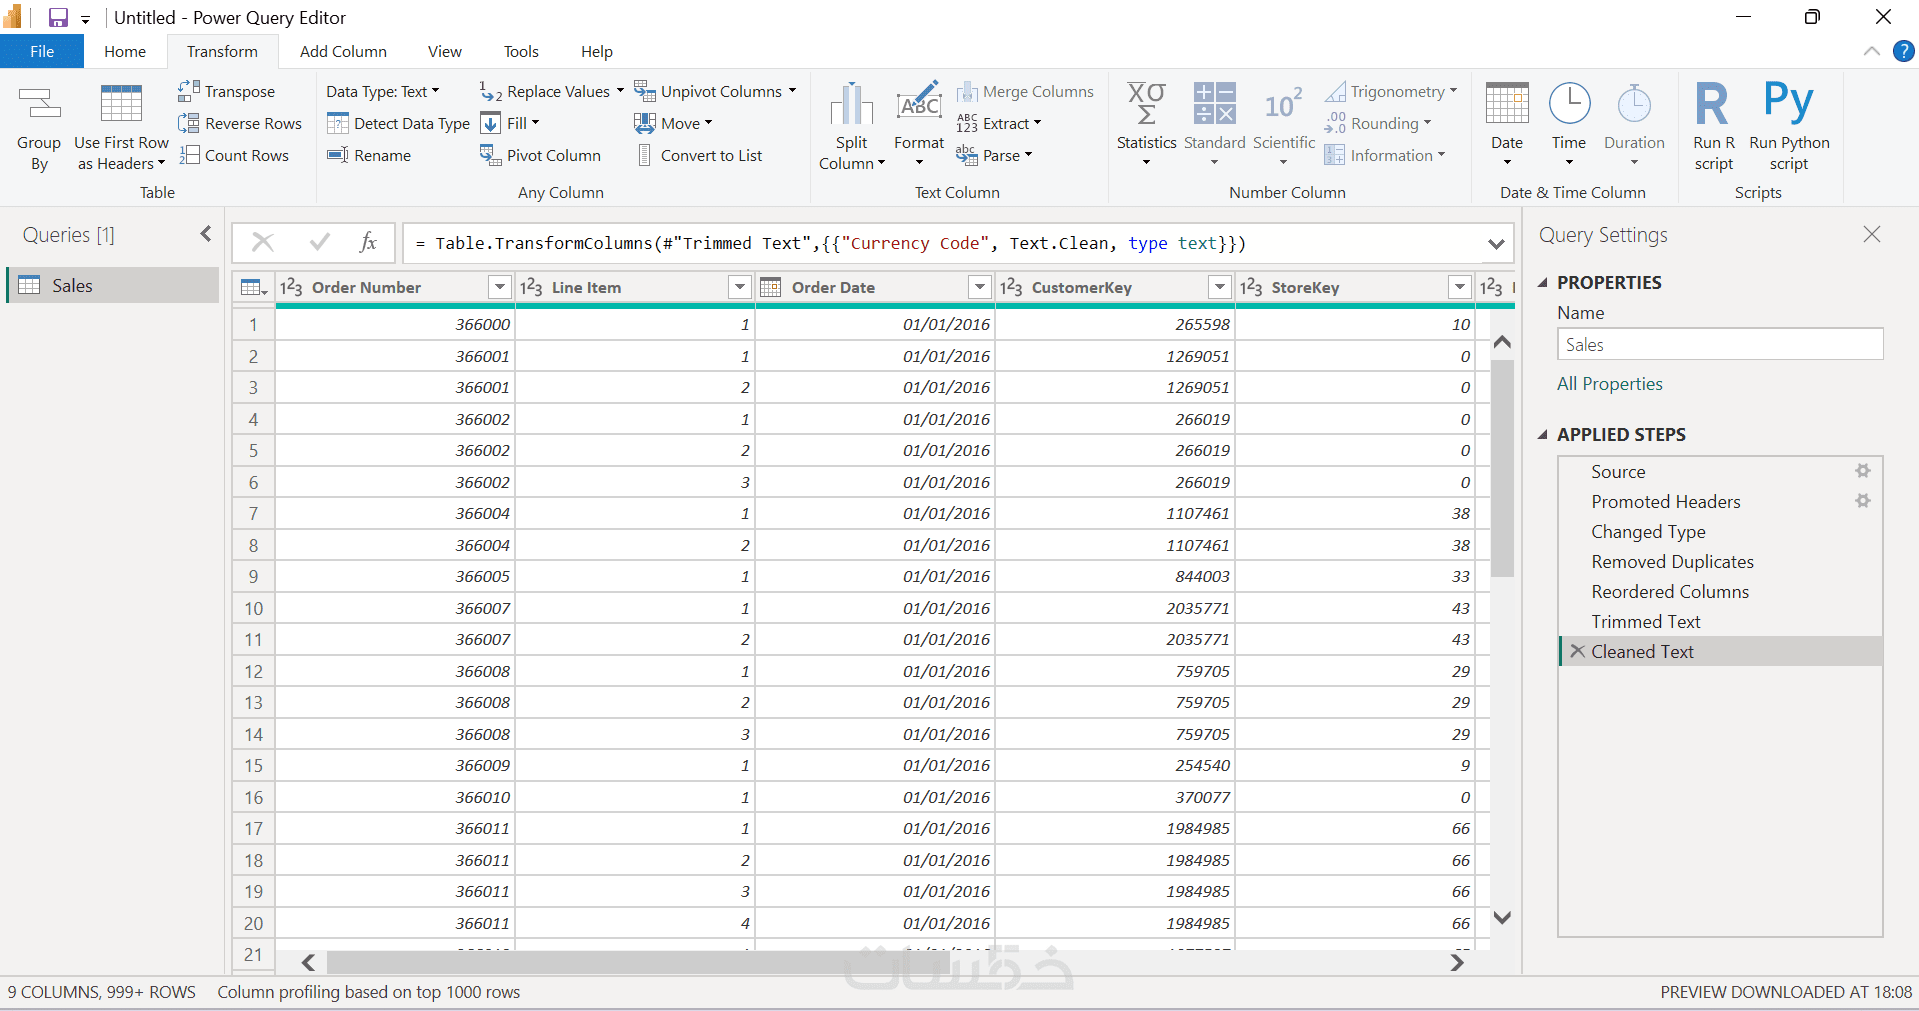Viewport: 1919px width, 1011px height.
Task: Switch to the Tools tab
Action: 521,51
